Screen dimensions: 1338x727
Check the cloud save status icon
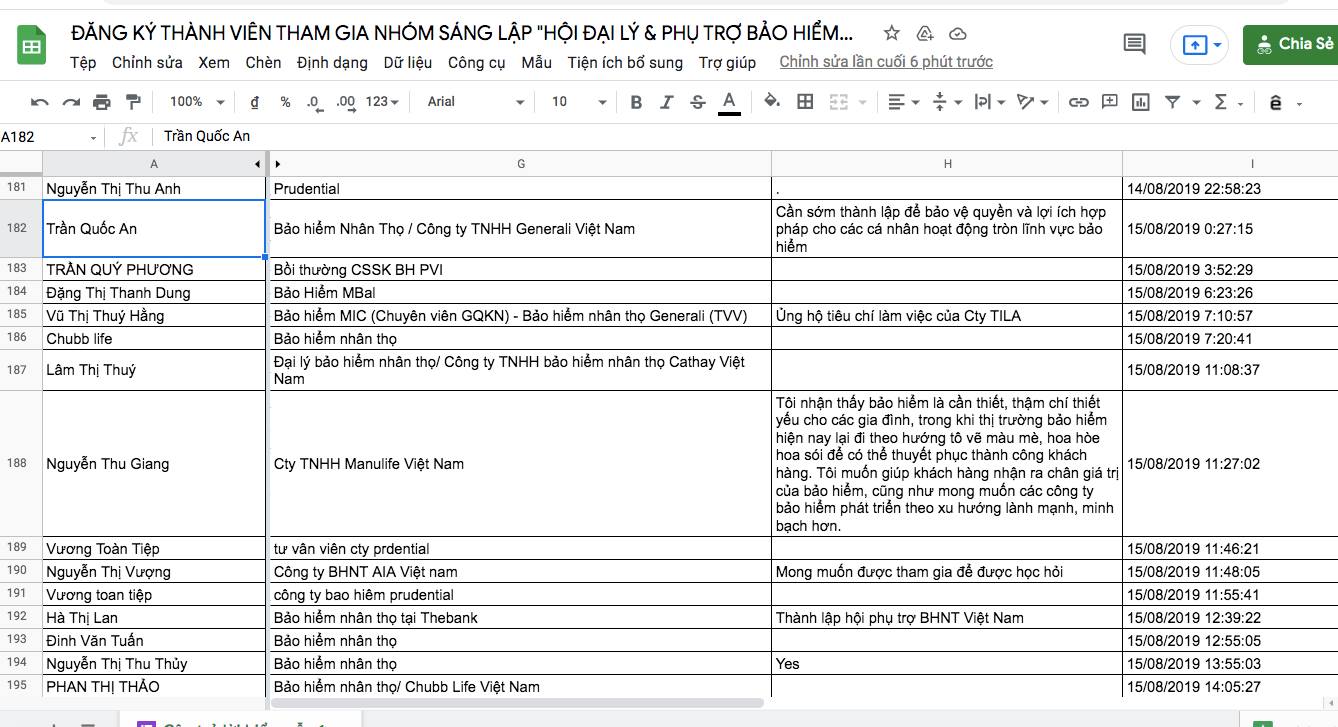957,33
